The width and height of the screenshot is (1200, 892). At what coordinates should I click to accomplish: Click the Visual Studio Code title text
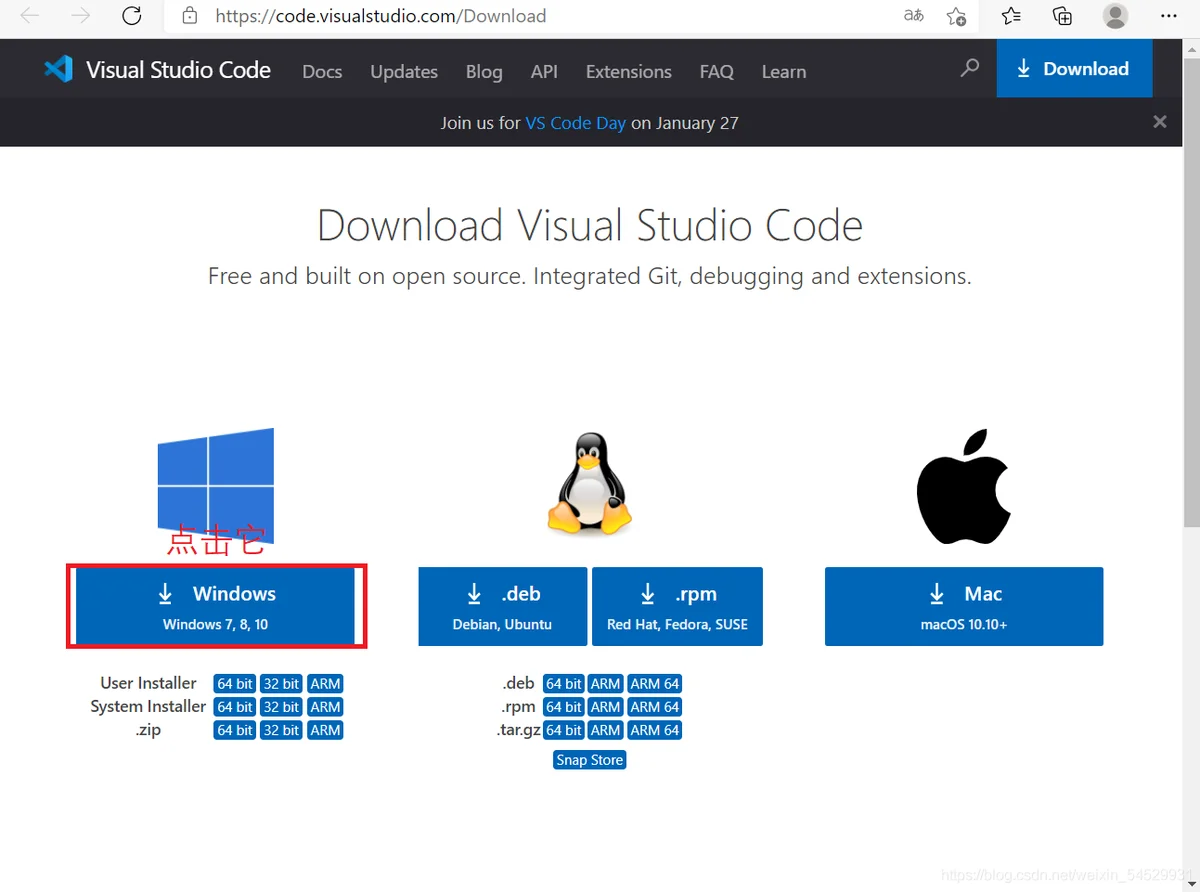[178, 70]
